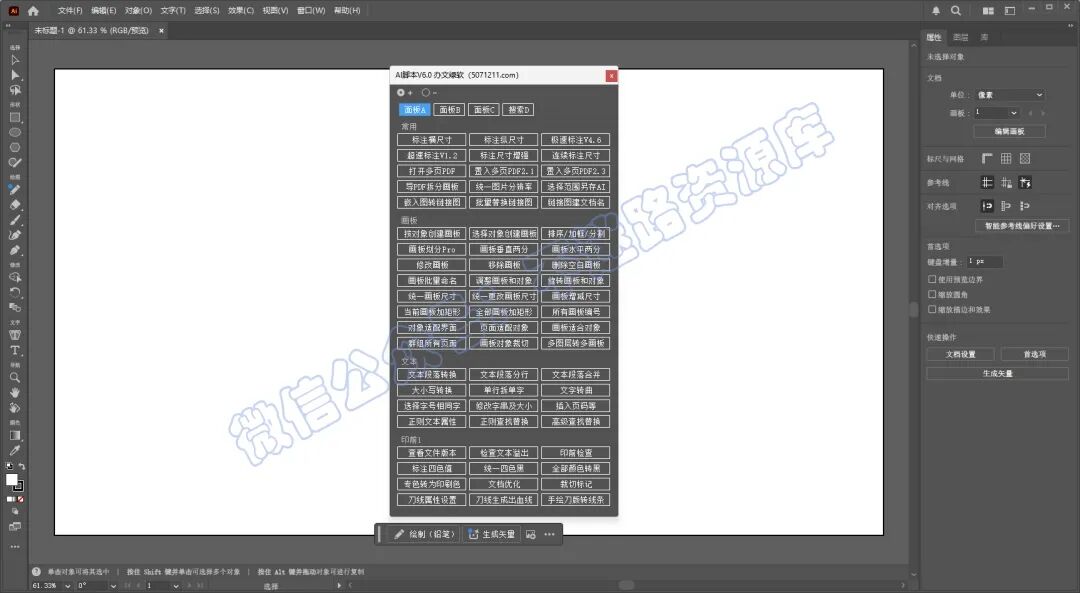Toggle the grid icon in Properties panel

1006,158
